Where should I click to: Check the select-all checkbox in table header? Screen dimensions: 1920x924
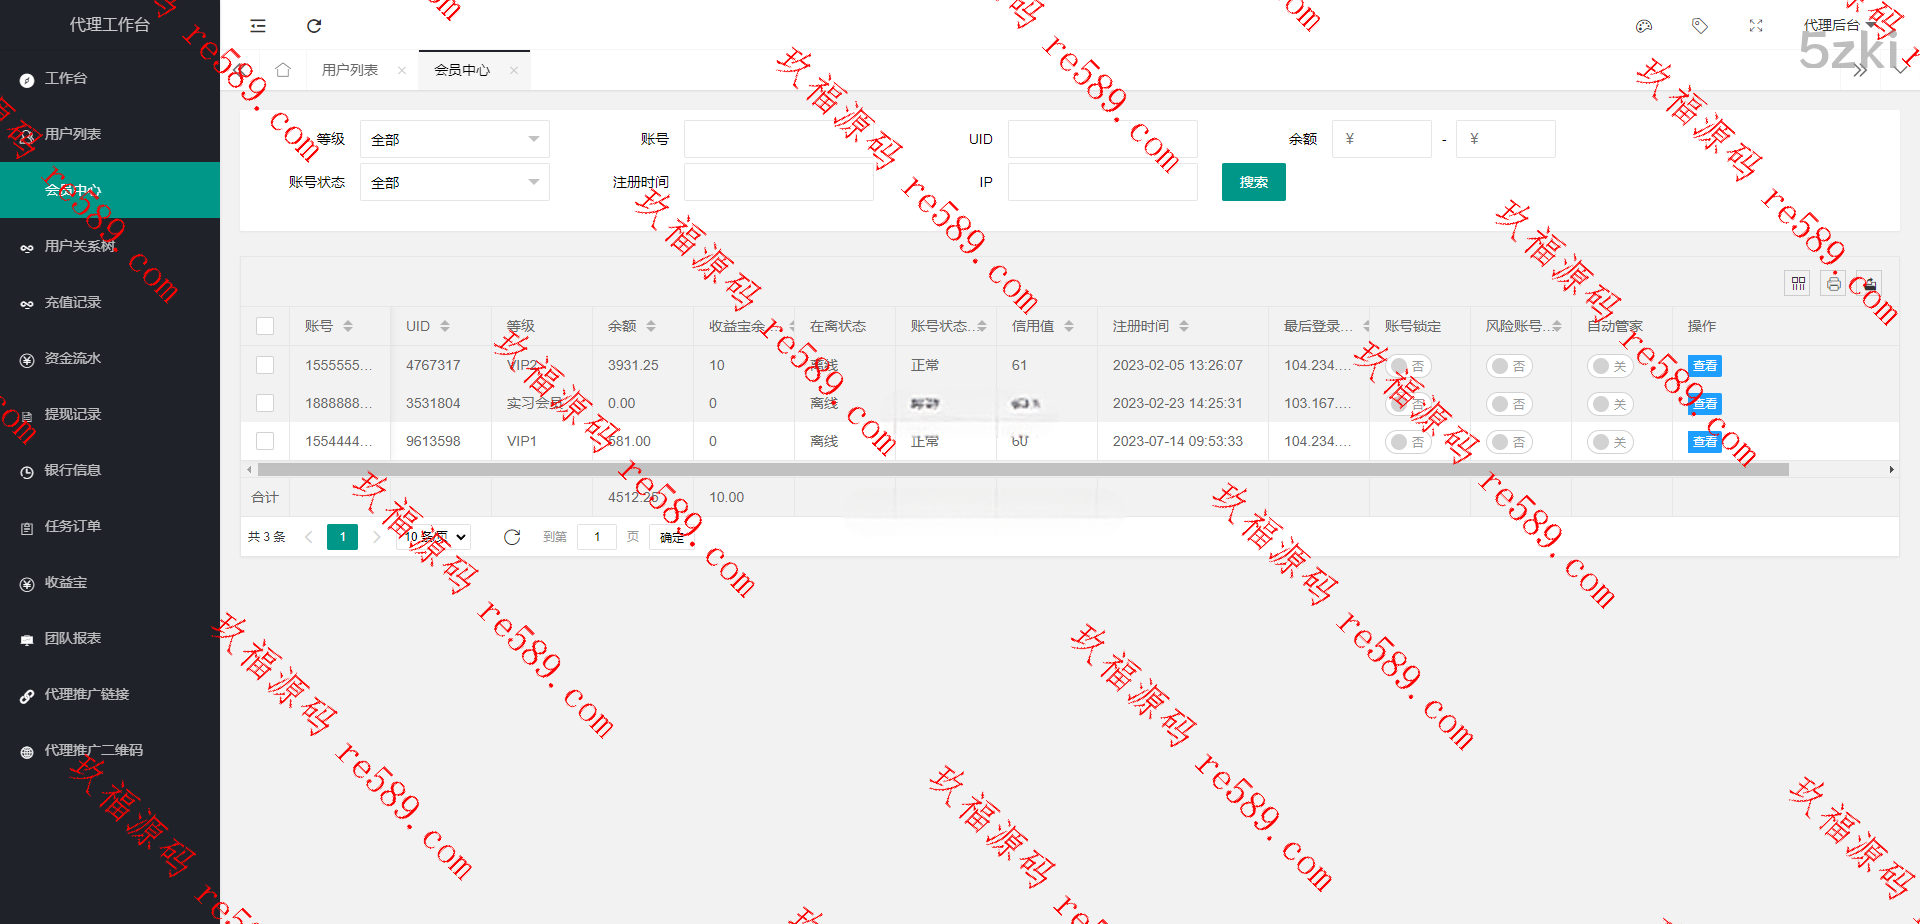(265, 326)
